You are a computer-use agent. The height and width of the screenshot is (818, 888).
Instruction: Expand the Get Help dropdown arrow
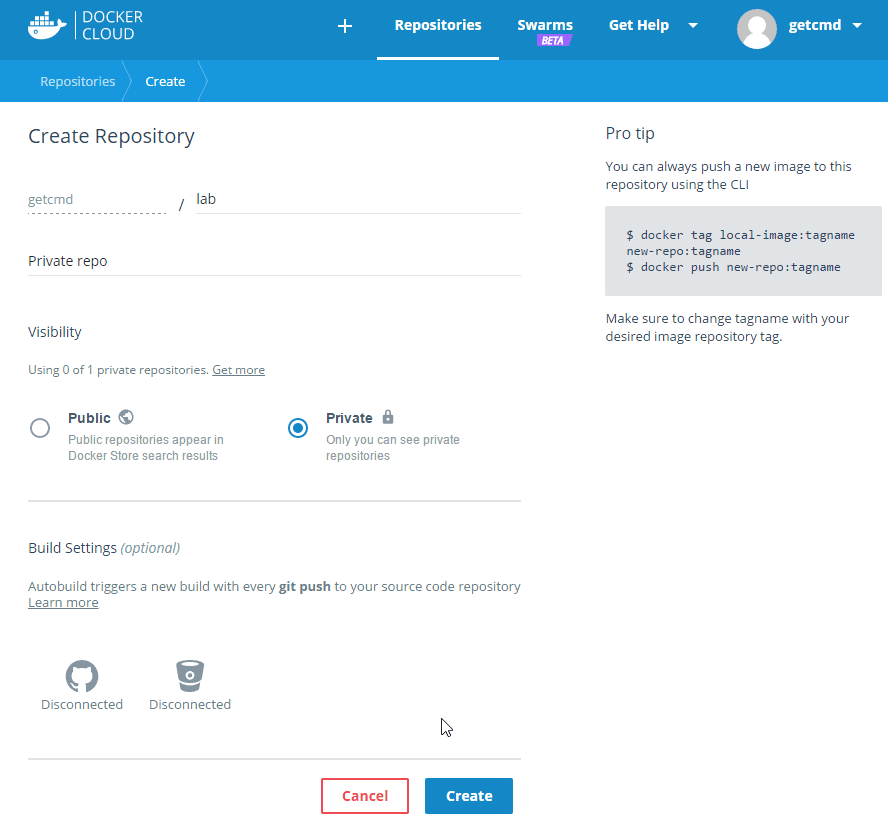(x=693, y=25)
